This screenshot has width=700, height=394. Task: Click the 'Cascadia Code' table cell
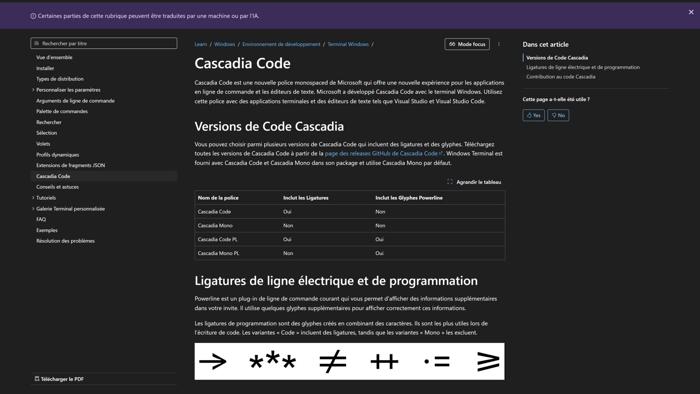click(x=214, y=212)
